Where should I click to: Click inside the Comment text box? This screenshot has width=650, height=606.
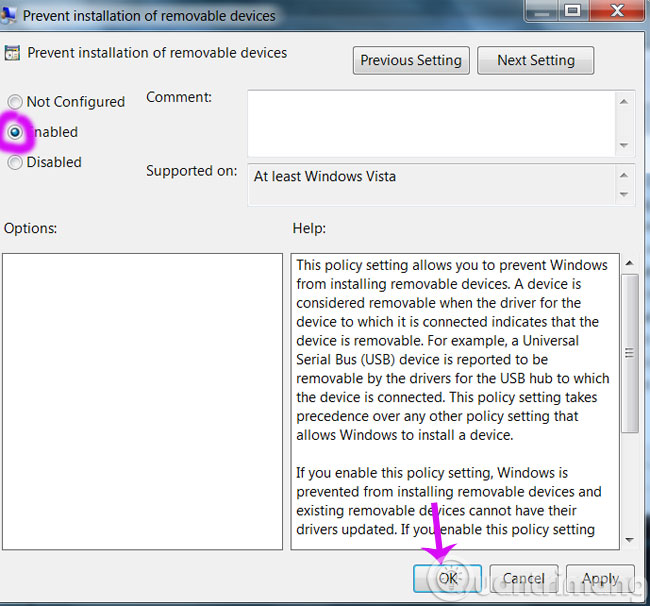pyautogui.click(x=431, y=124)
